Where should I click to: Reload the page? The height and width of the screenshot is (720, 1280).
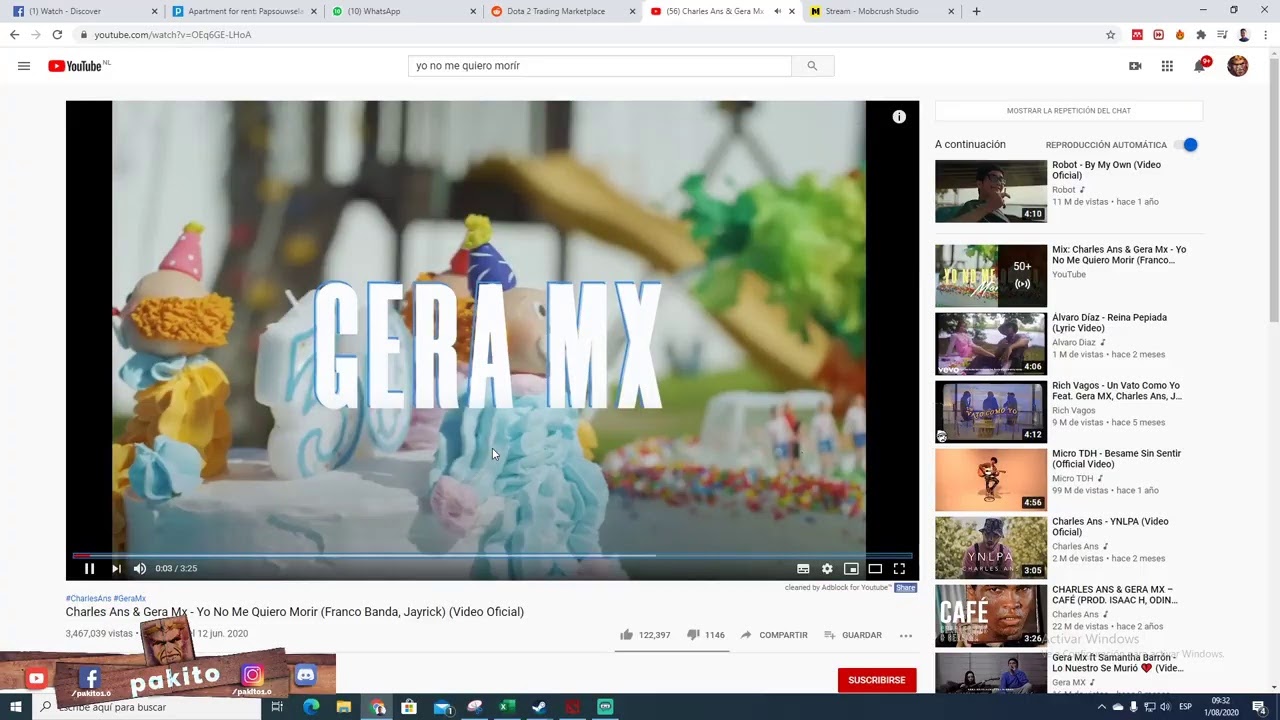click(57, 35)
